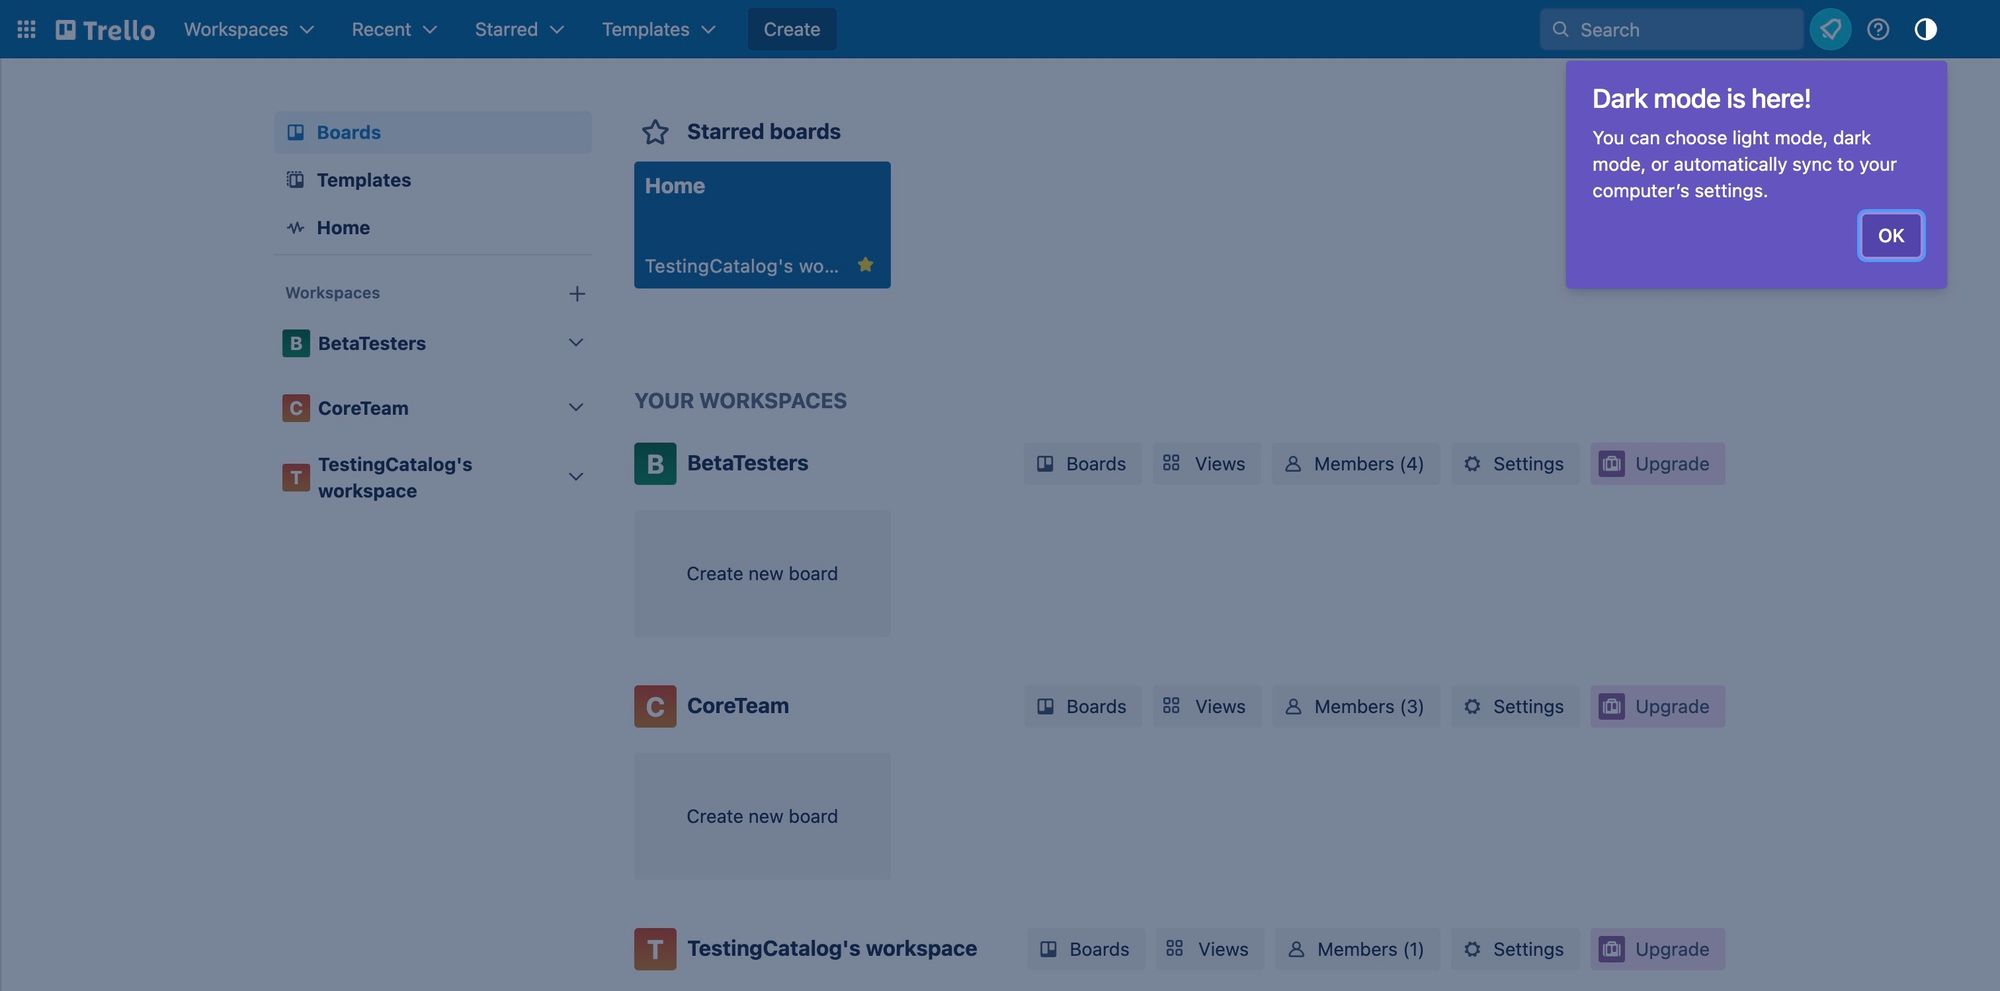Dismiss dark mode popup with OK
The height and width of the screenshot is (991, 2000).
coord(1891,236)
